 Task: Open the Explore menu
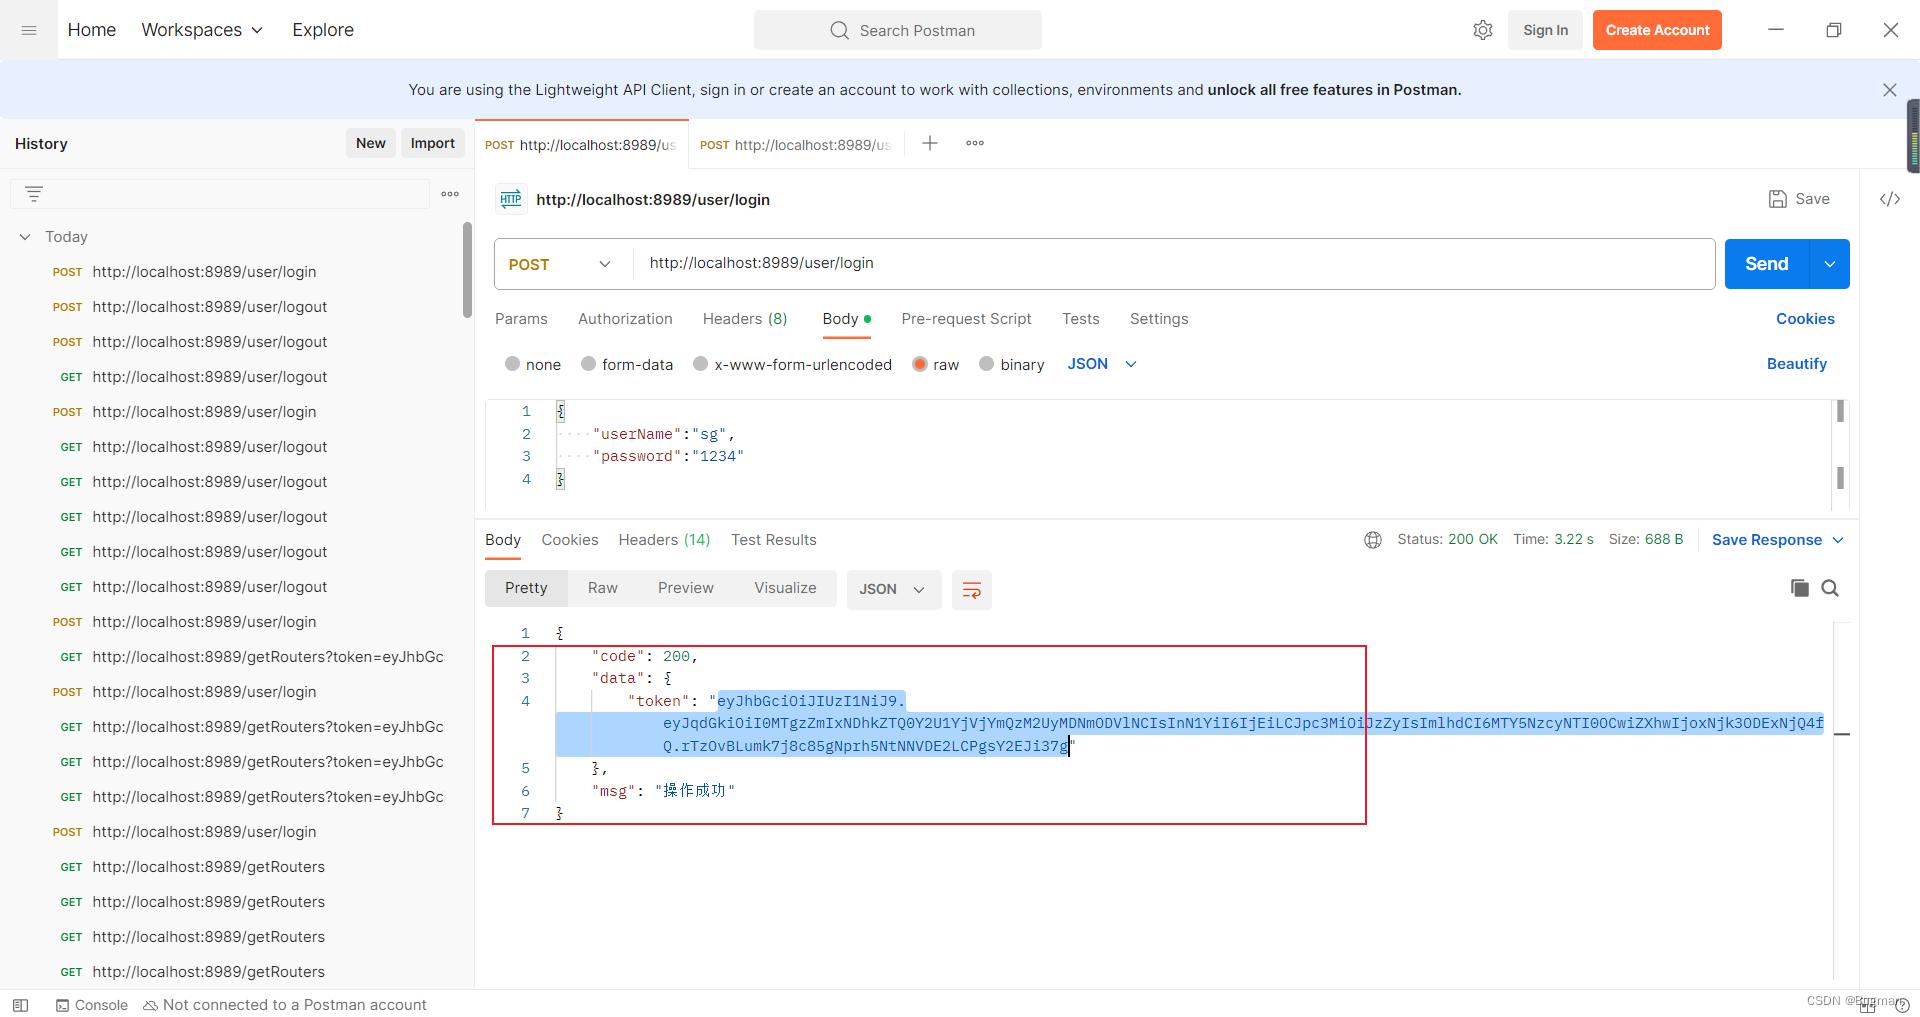click(x=323, y=30)
